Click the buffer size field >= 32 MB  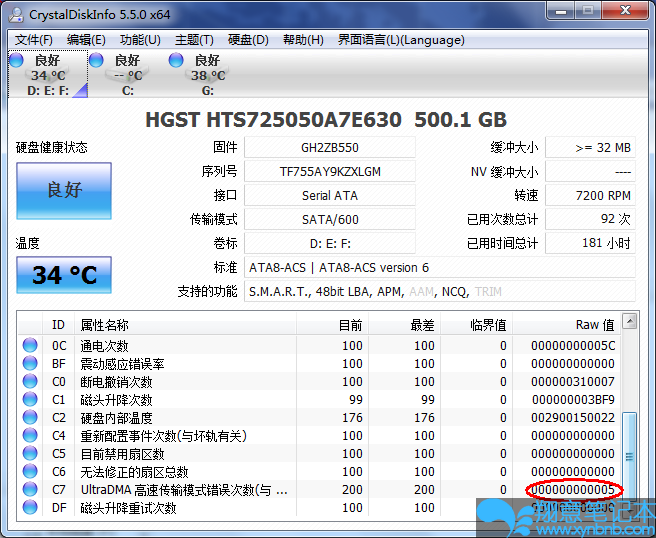click(590, 147)
